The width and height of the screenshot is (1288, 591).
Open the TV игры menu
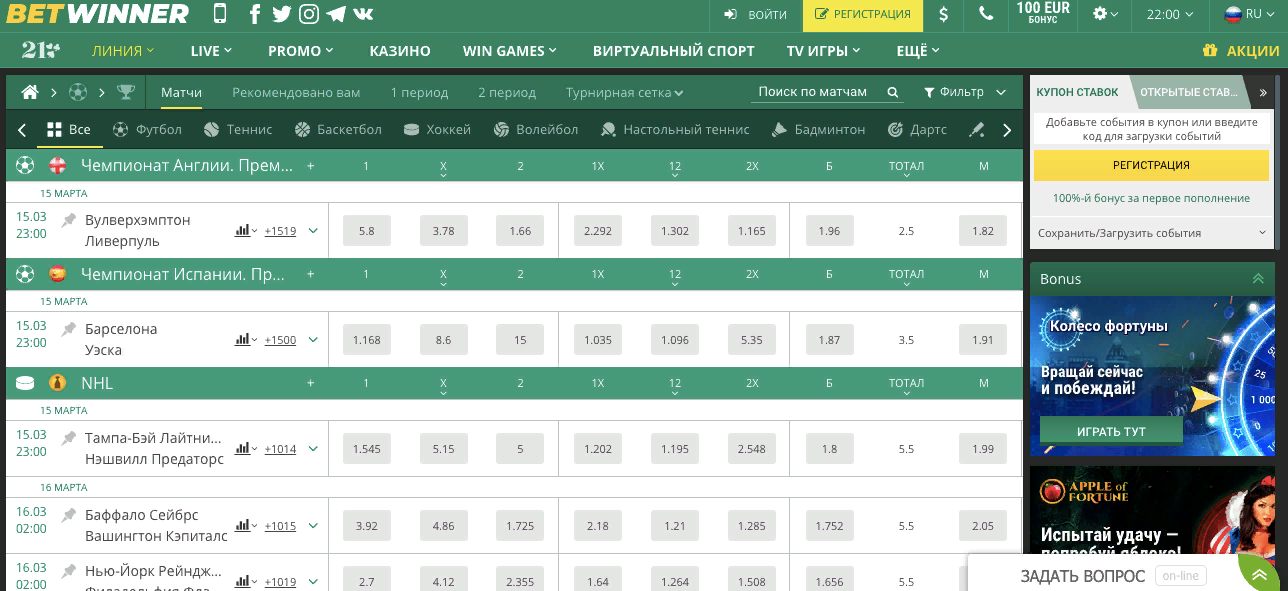824,51
